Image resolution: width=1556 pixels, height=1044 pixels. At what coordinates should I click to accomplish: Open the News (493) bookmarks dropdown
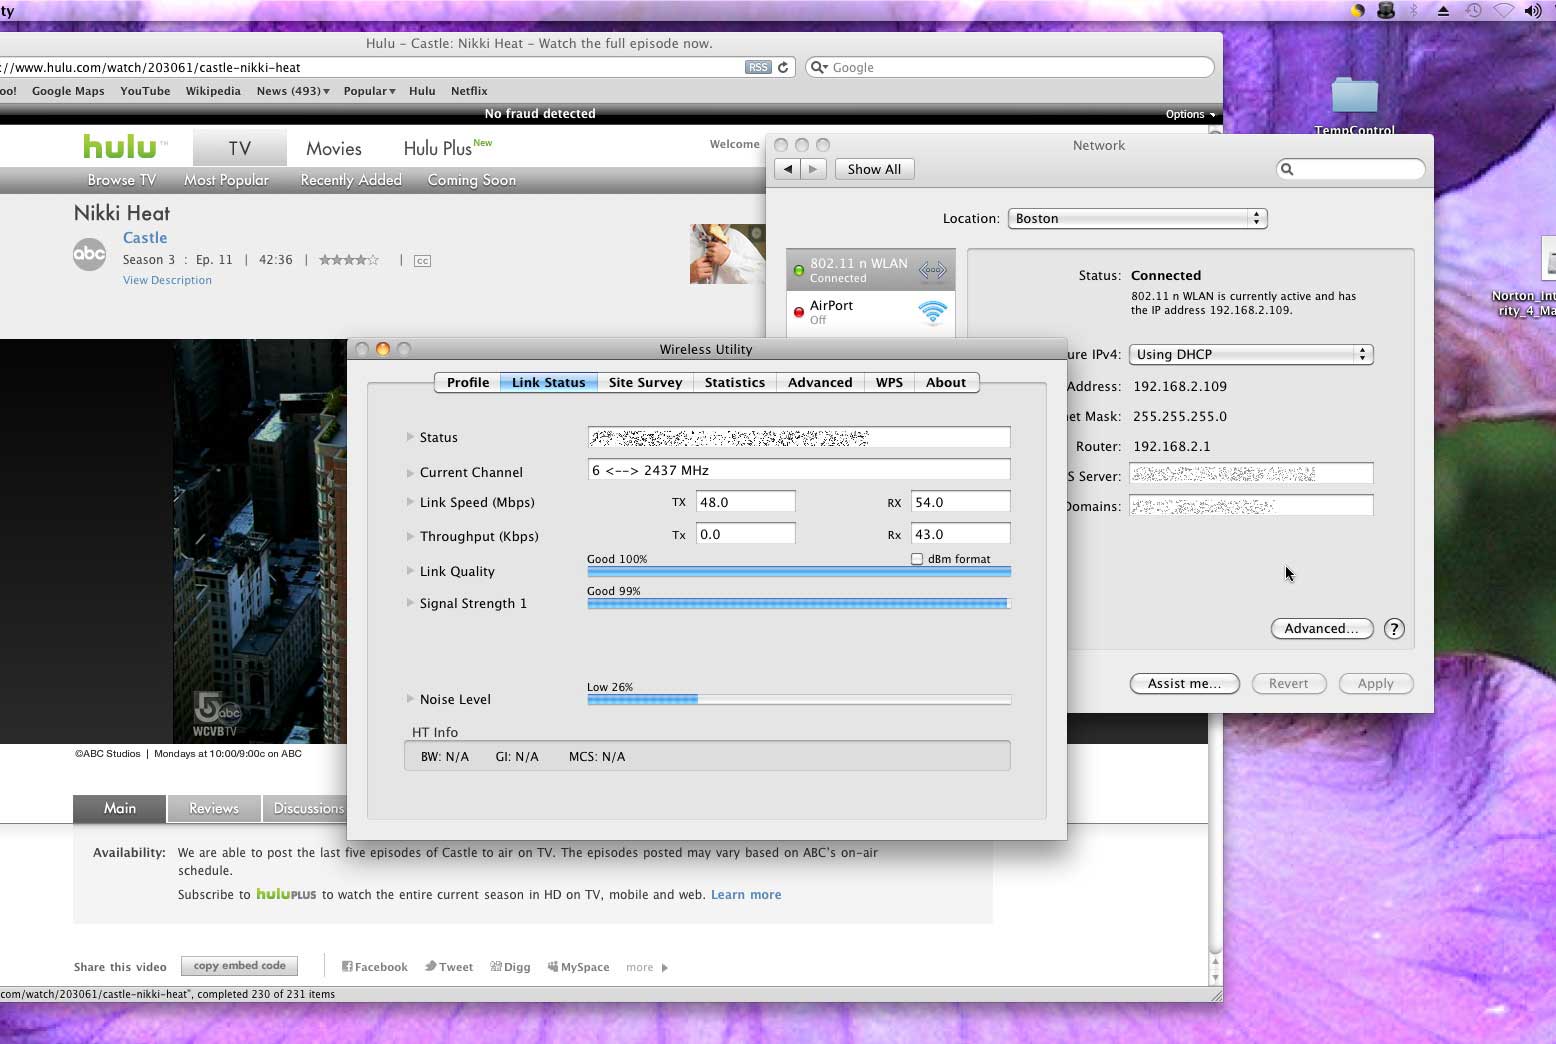coord(293,91)
